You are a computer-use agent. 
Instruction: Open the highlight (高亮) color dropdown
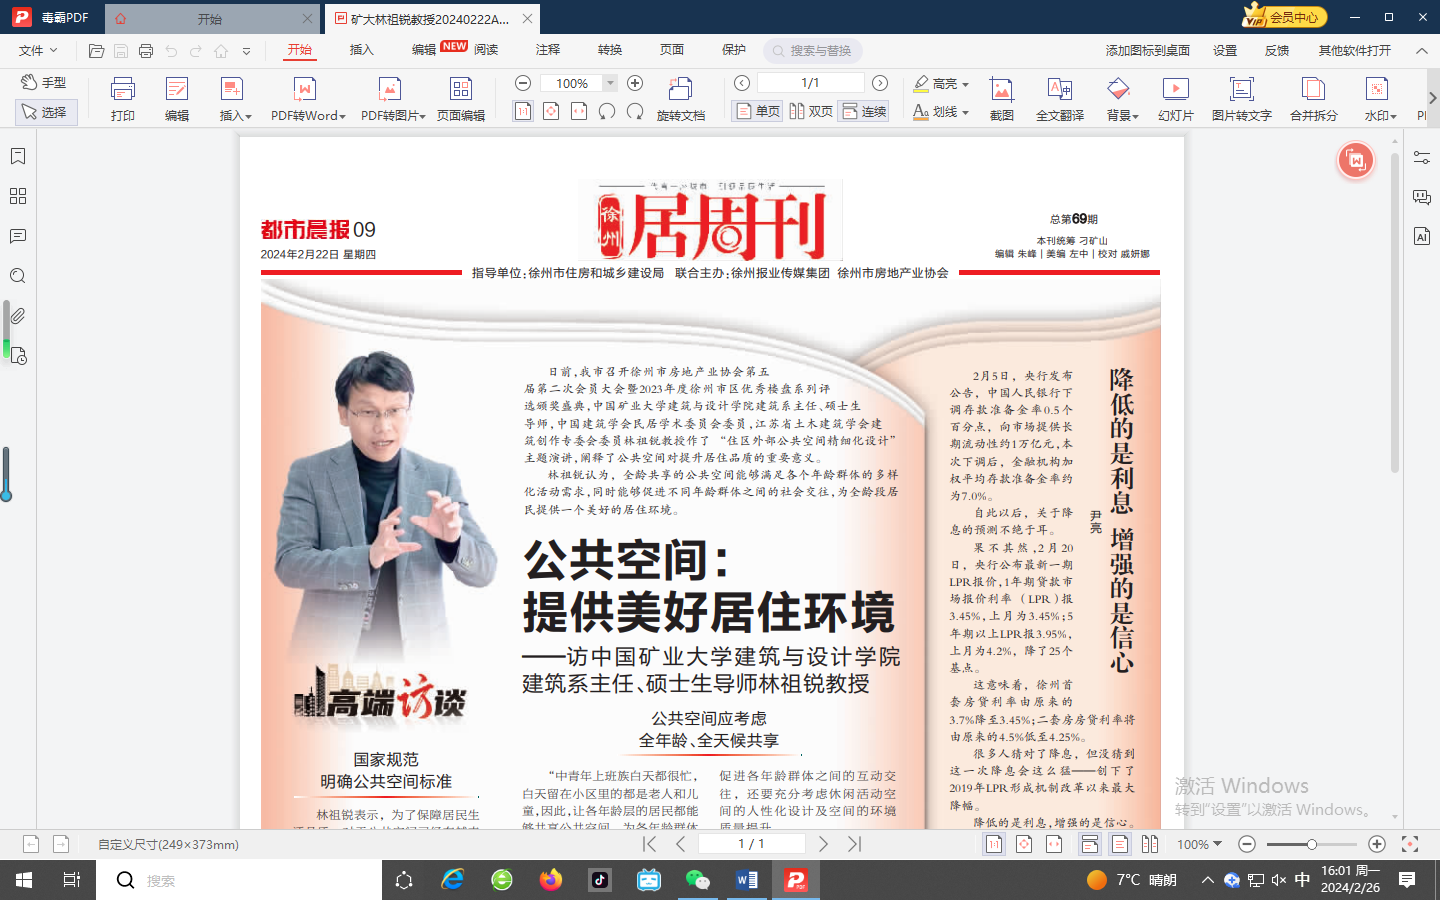pos(965,84)
